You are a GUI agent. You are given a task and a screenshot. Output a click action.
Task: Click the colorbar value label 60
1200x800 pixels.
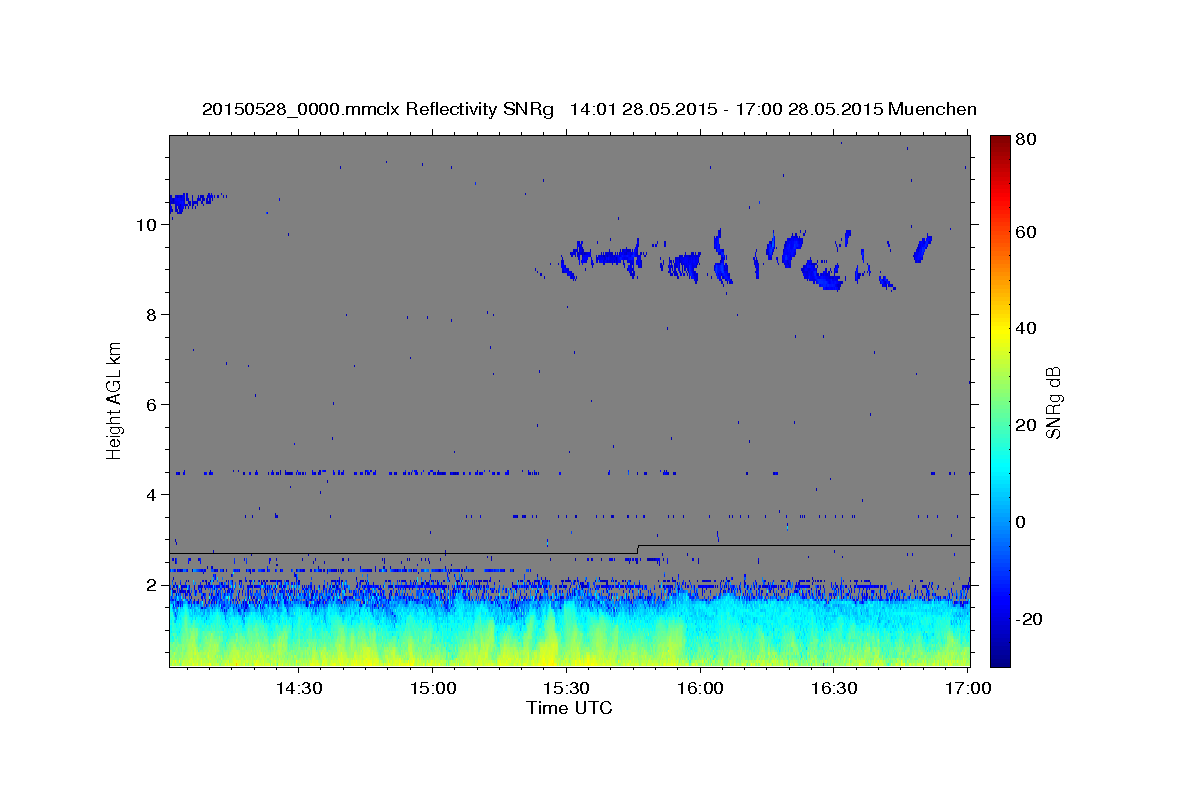[1028, 232]
